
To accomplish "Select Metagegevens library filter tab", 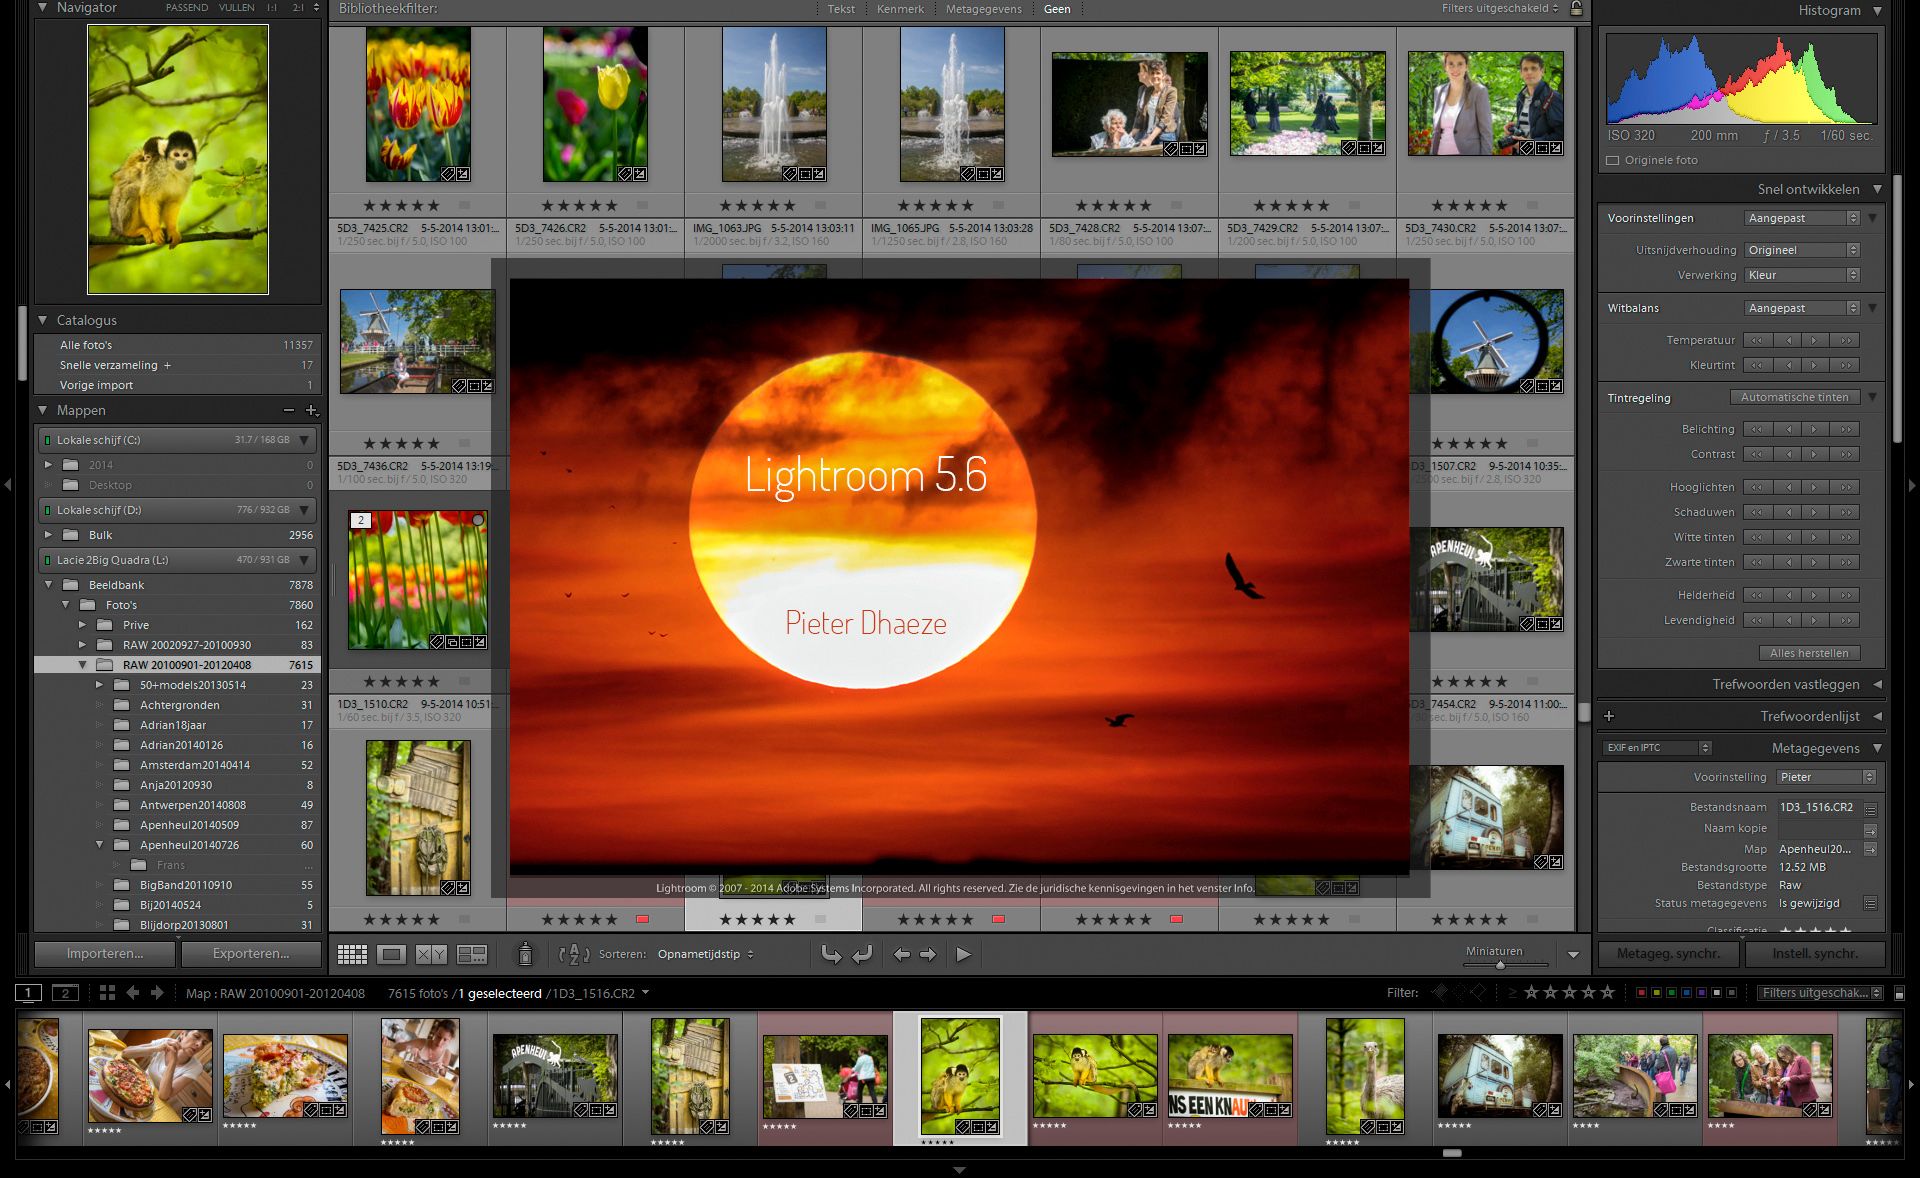I will [984, 9].
